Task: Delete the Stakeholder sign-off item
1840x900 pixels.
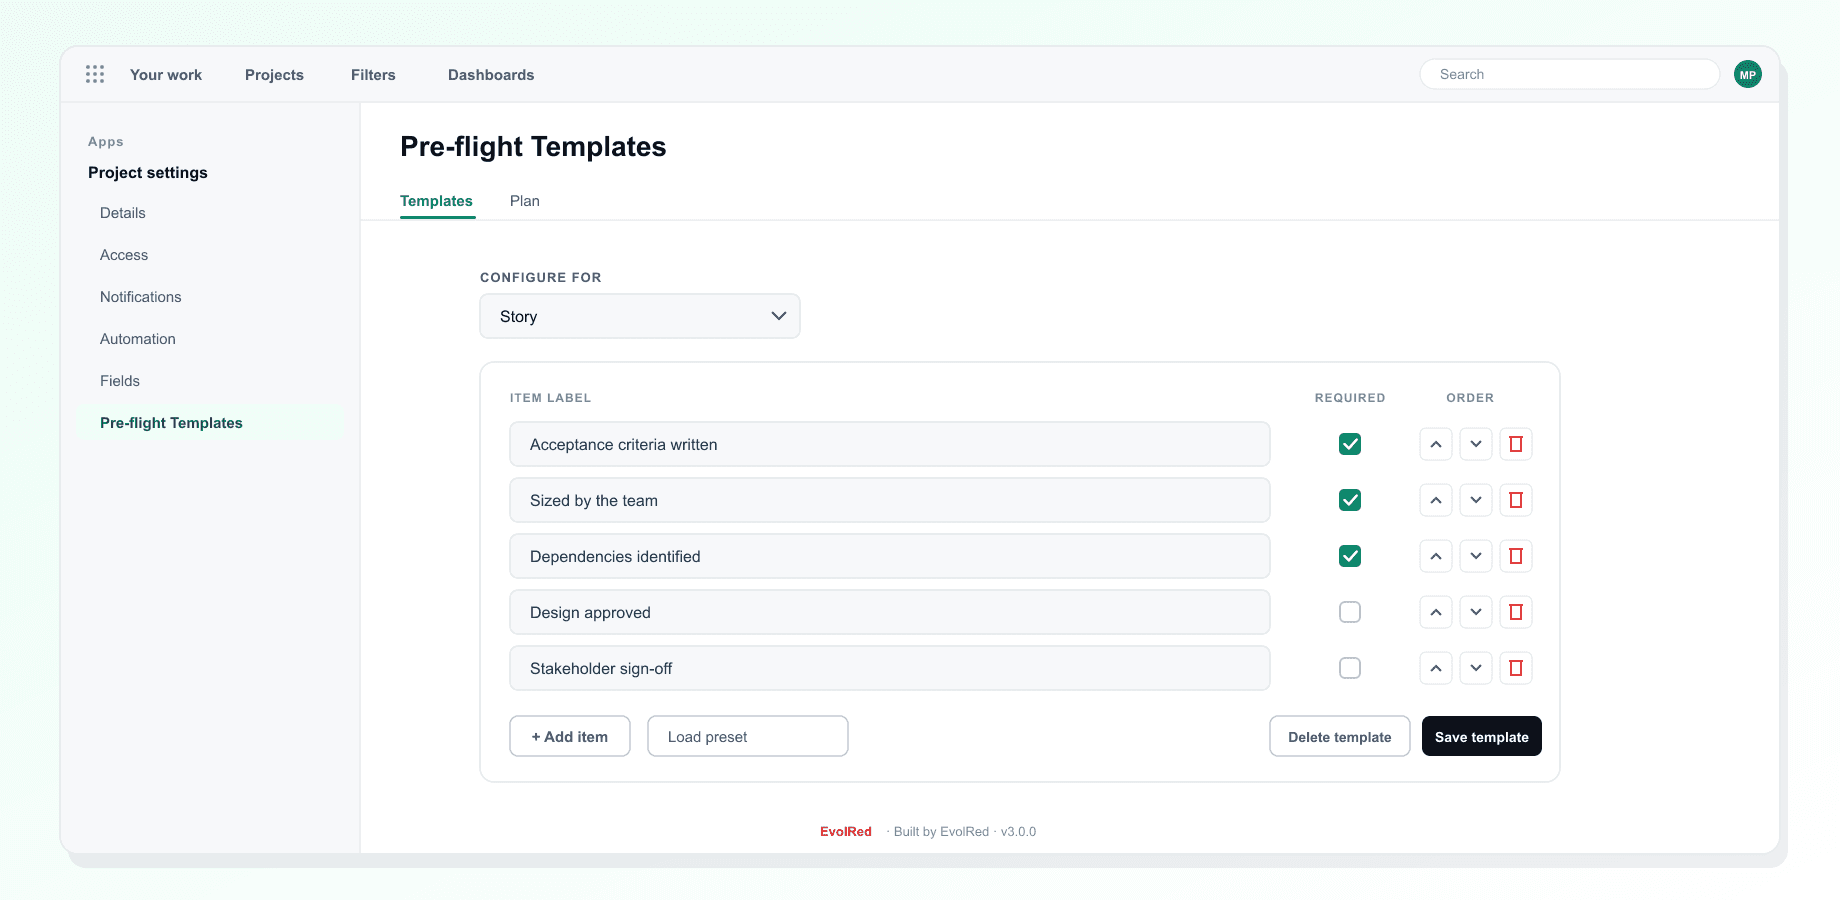Action: (1516, 668)
